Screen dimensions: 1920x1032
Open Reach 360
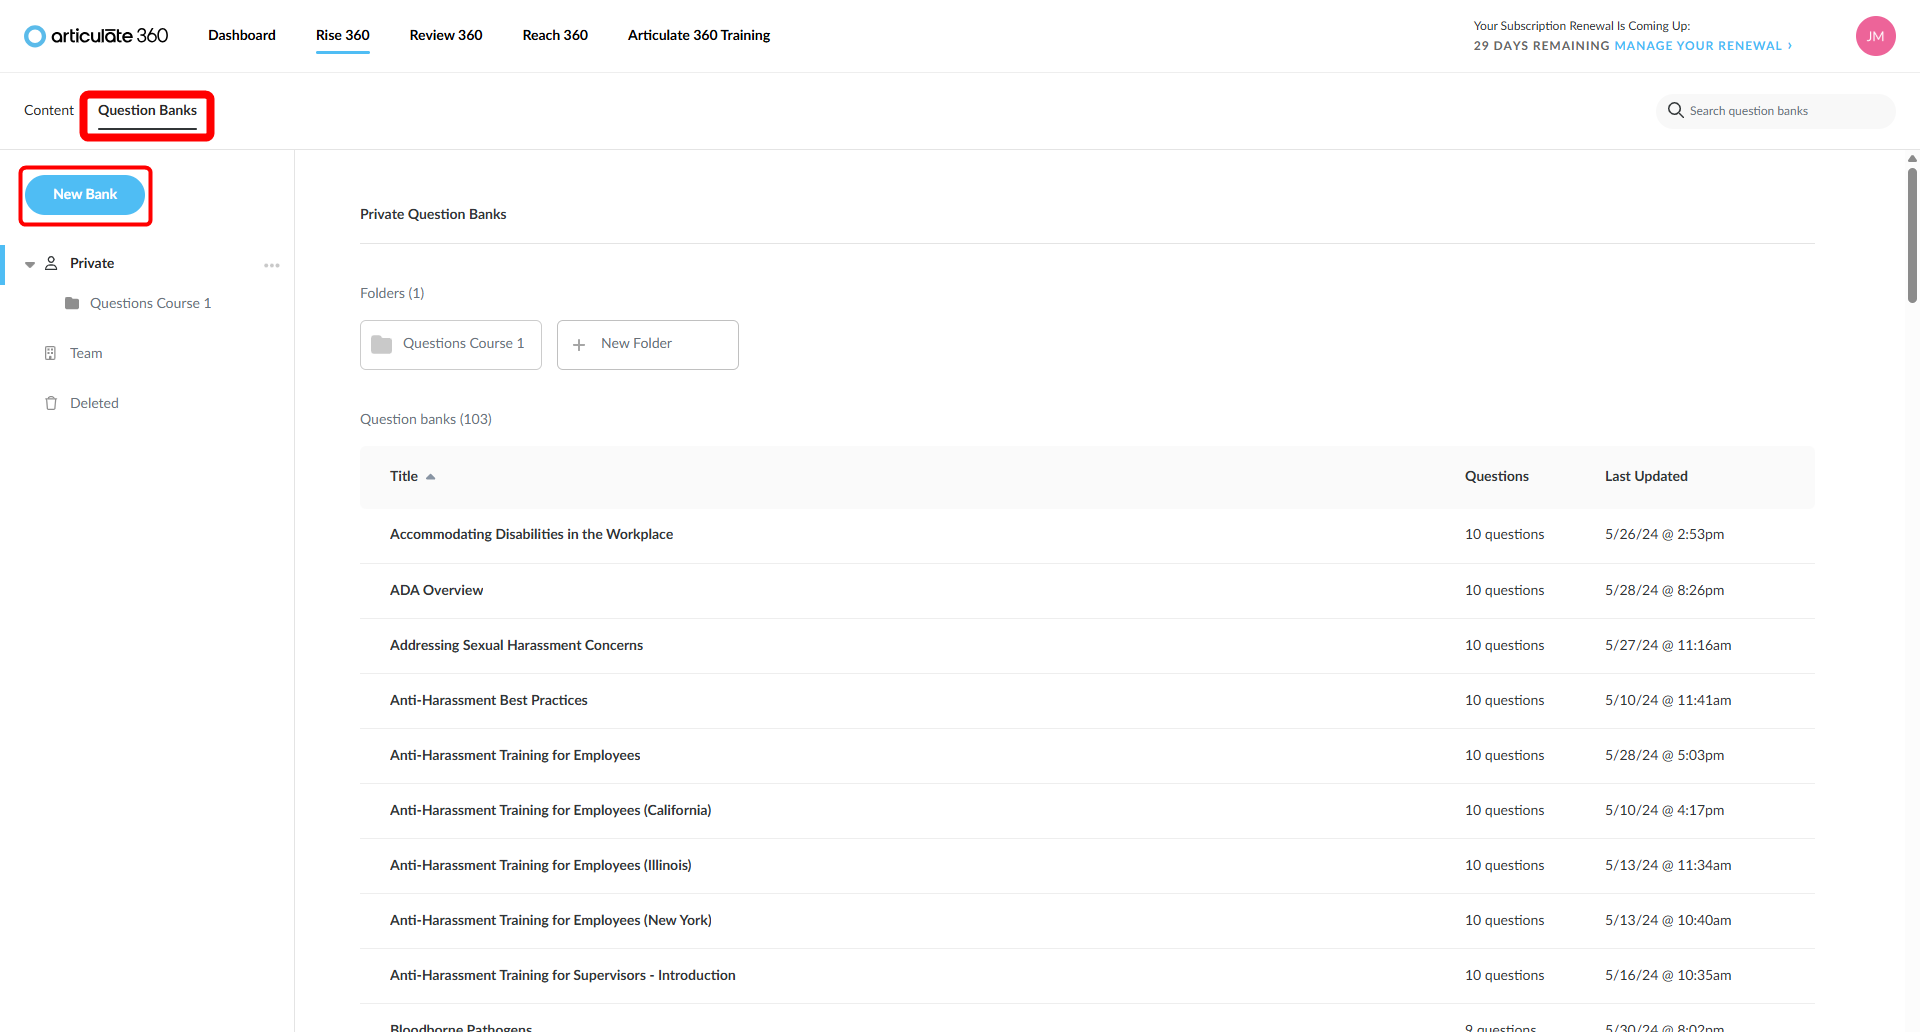pos(555,35)
